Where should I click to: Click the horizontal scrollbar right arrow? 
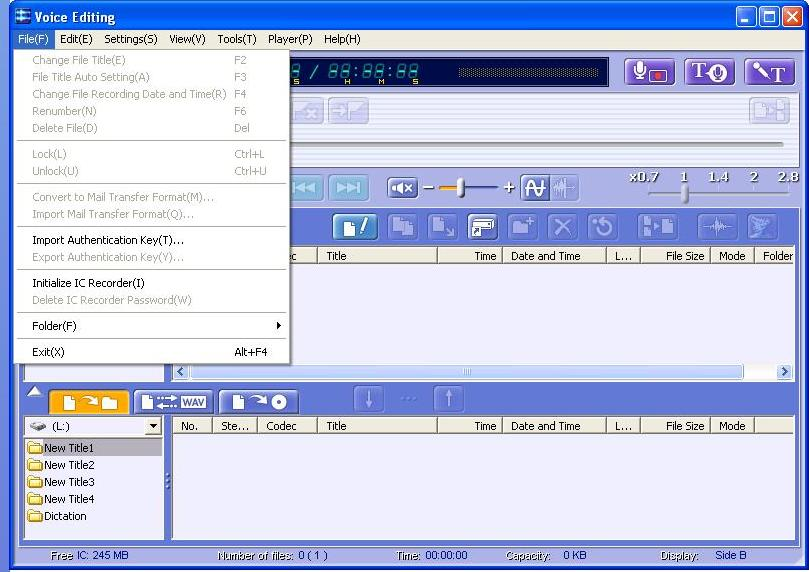click(784, 371)
